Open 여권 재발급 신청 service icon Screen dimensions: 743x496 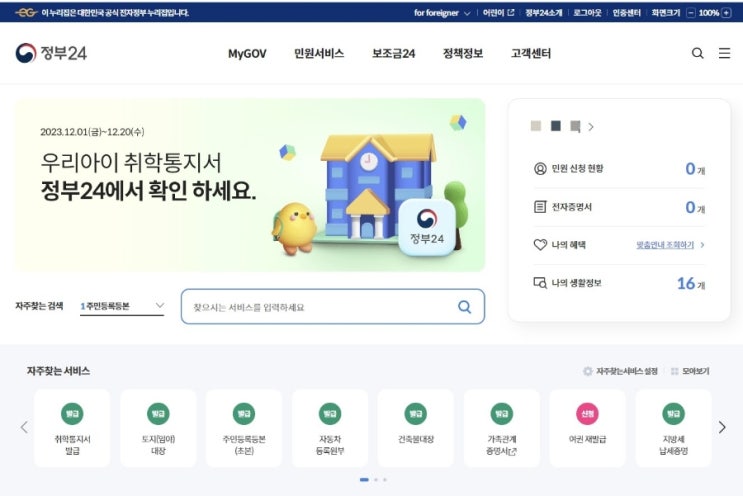point(587,414)
